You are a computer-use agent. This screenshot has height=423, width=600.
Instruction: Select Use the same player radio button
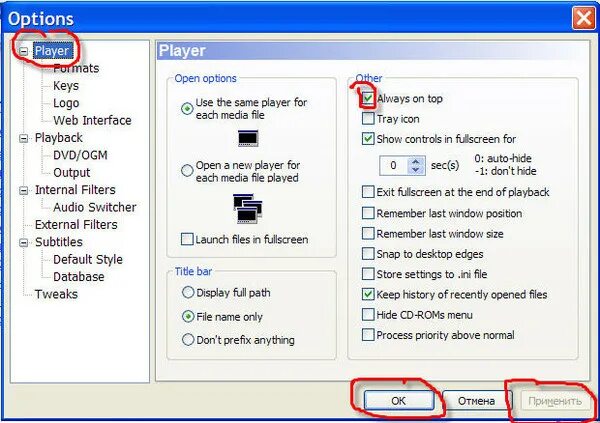187,109
